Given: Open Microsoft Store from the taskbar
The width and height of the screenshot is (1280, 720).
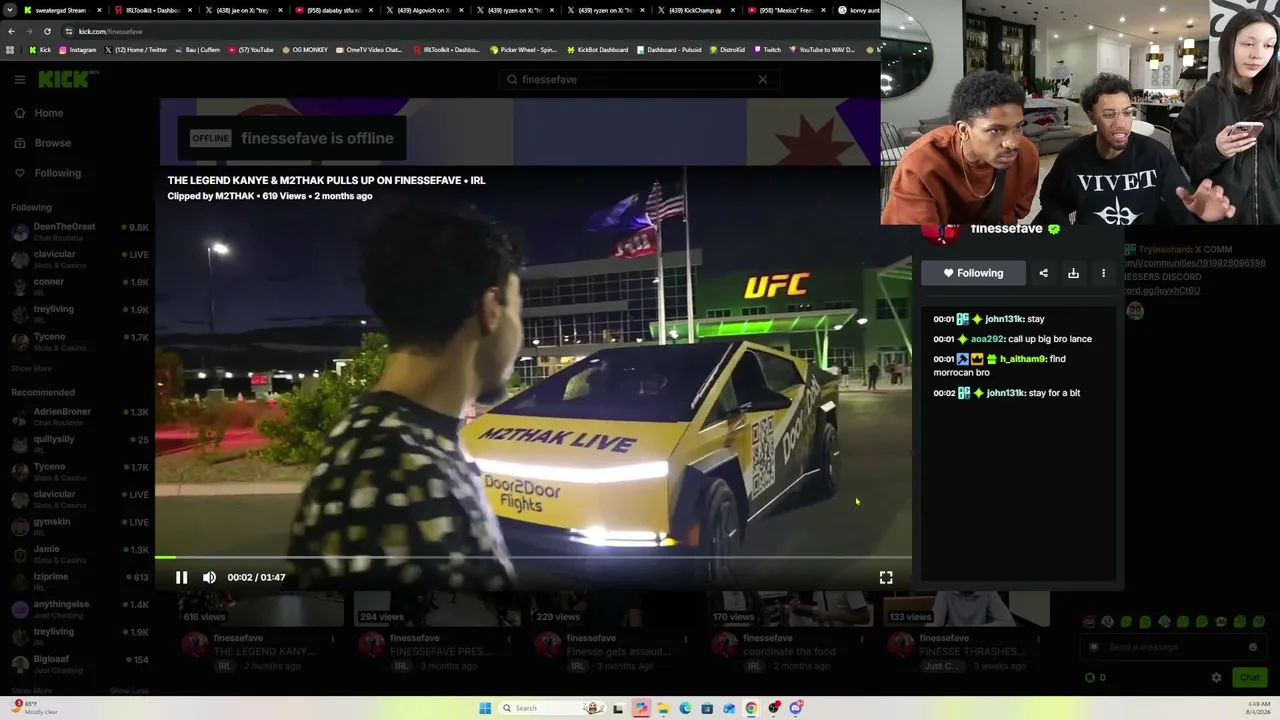Looking at the screenshot, I should tap(707, 708).
